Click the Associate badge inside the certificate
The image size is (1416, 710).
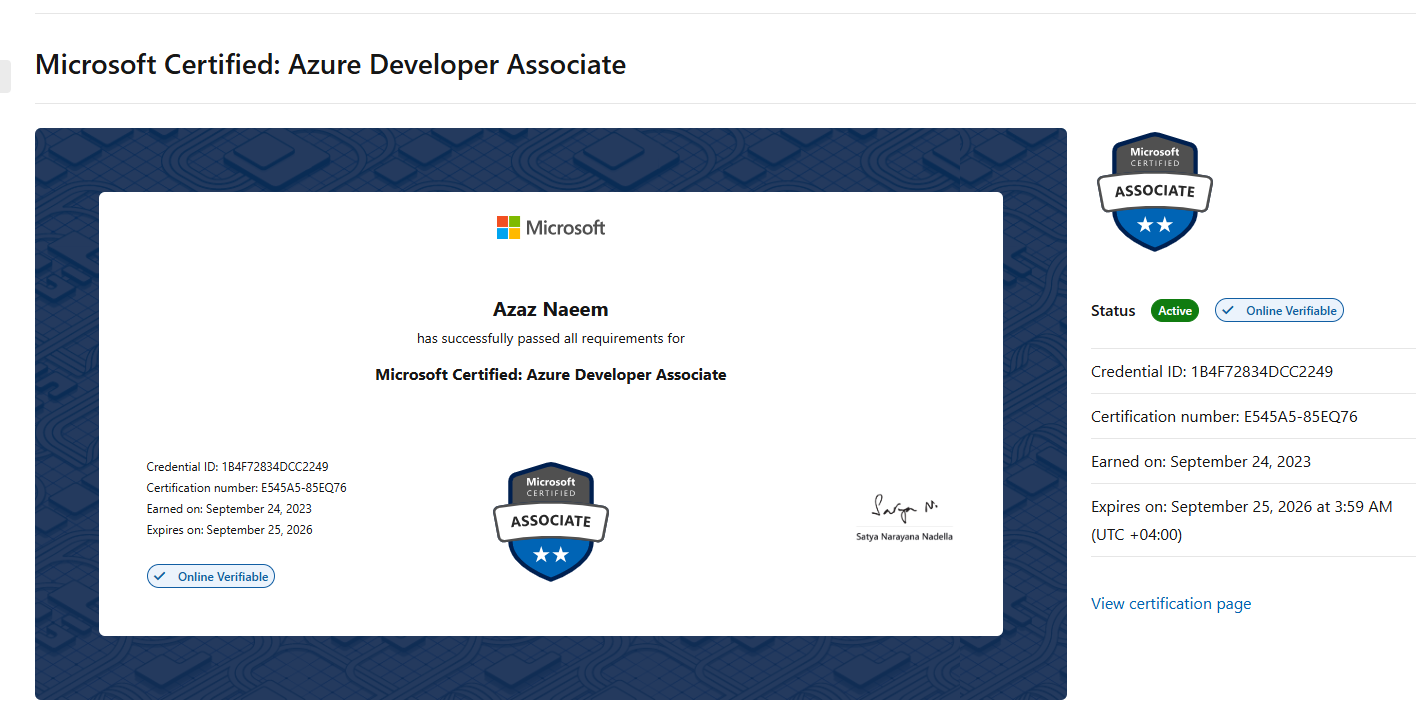551,521
